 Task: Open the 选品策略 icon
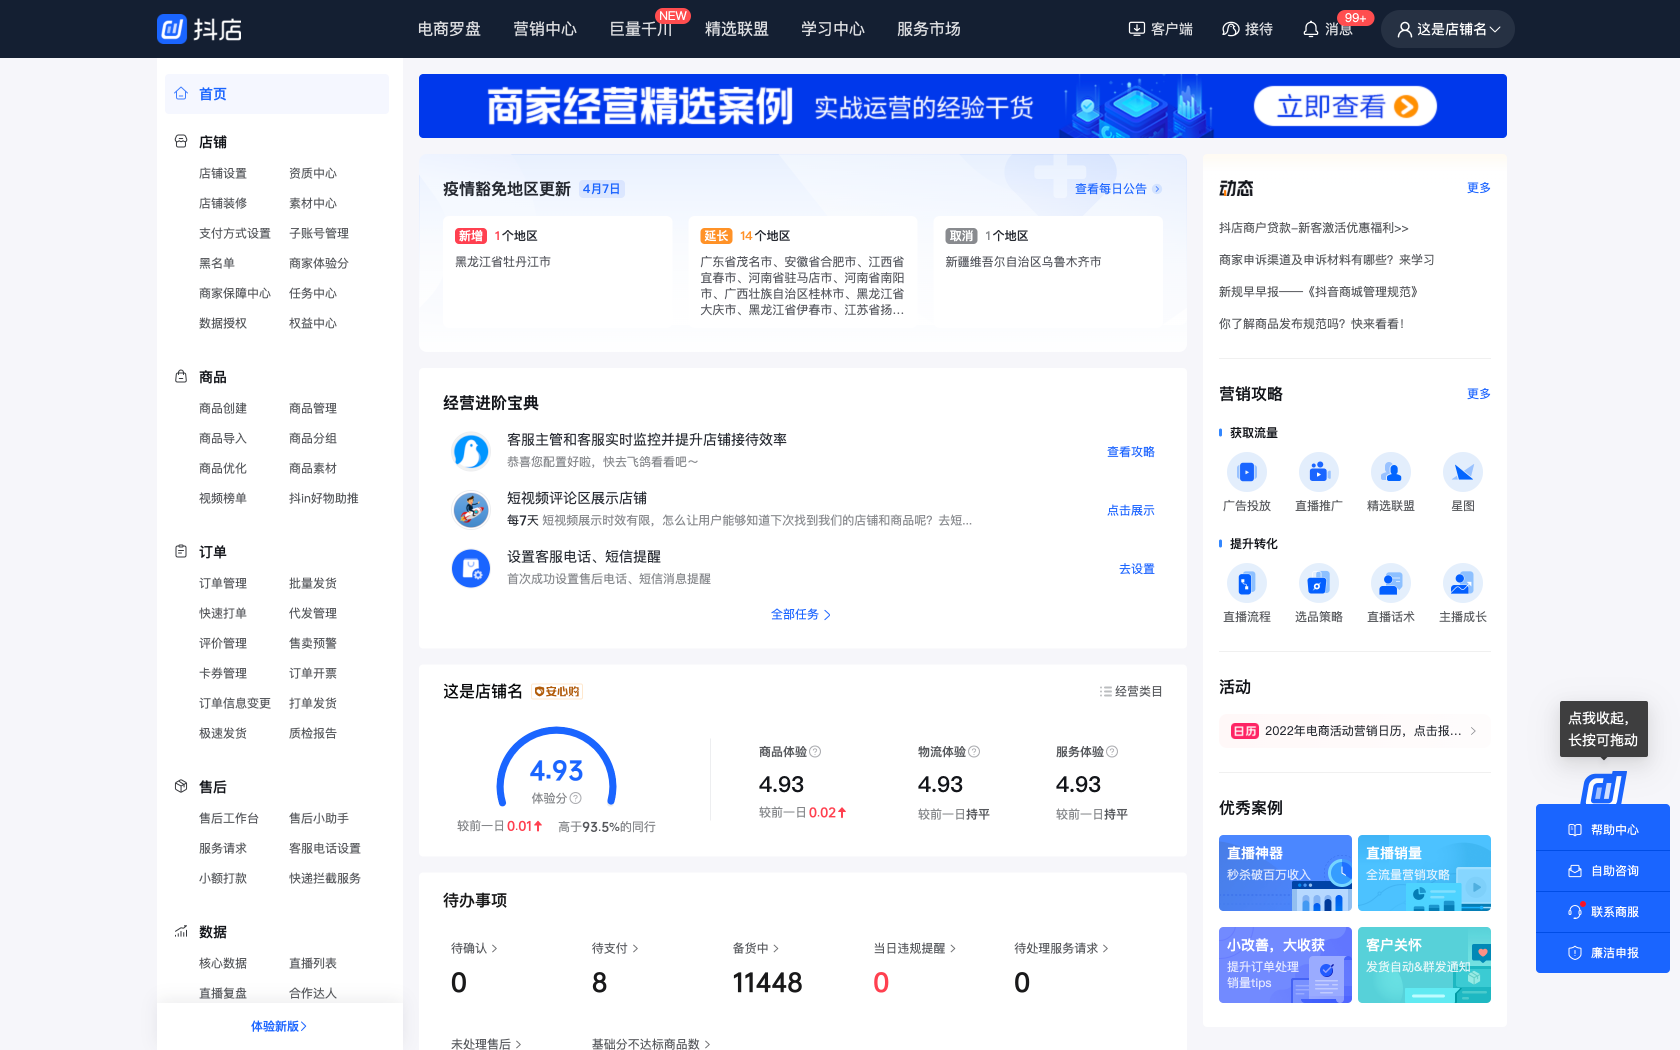tap(1319, 583)
